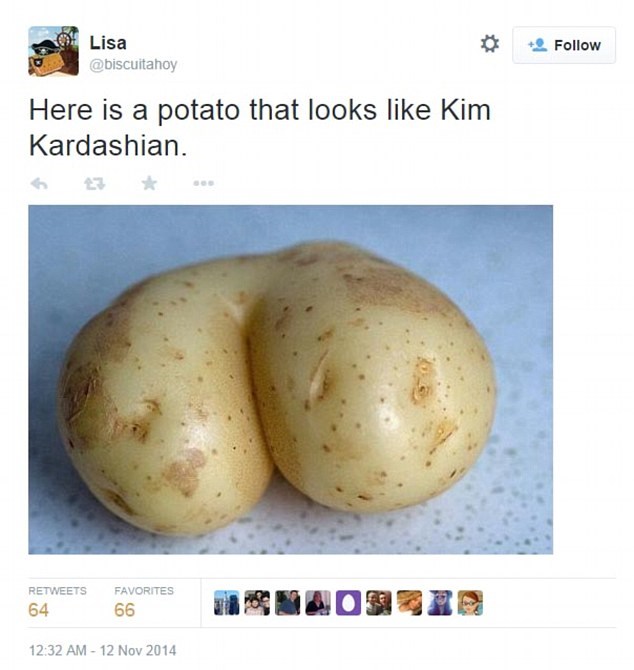Open the gear settings menu

[x=490, y=44]
